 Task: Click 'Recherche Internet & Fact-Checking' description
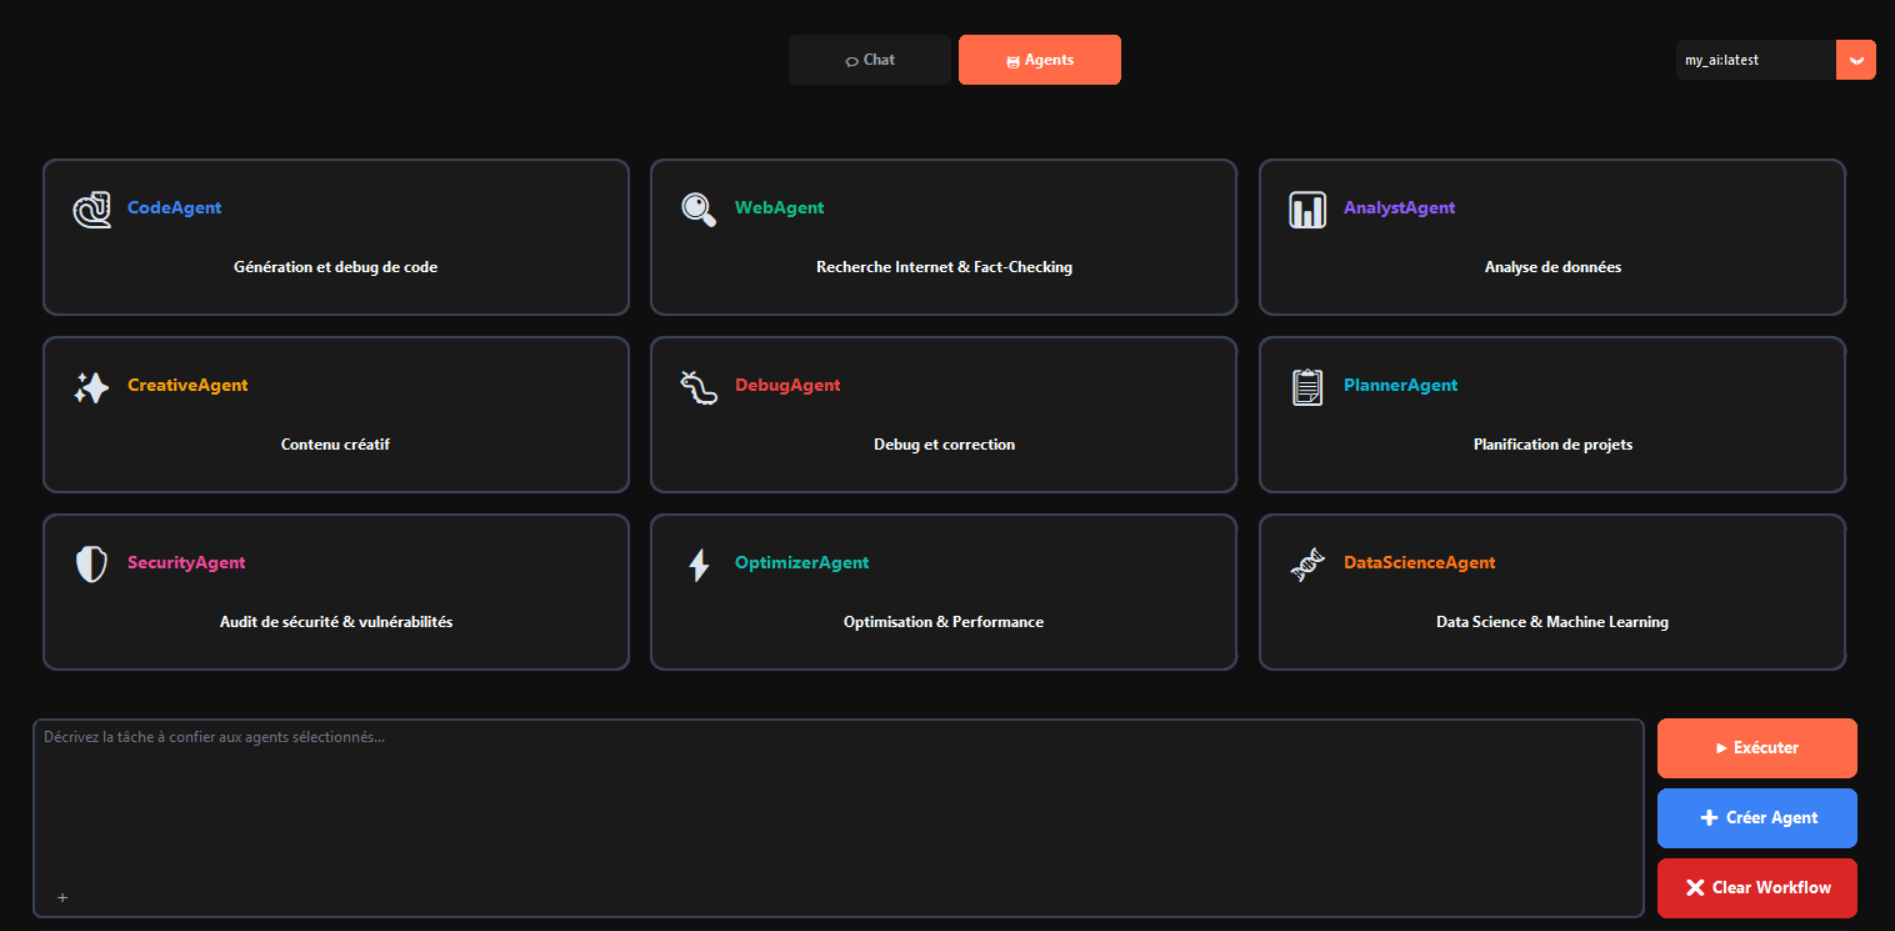pyautogui.click(x=944, y=267)
